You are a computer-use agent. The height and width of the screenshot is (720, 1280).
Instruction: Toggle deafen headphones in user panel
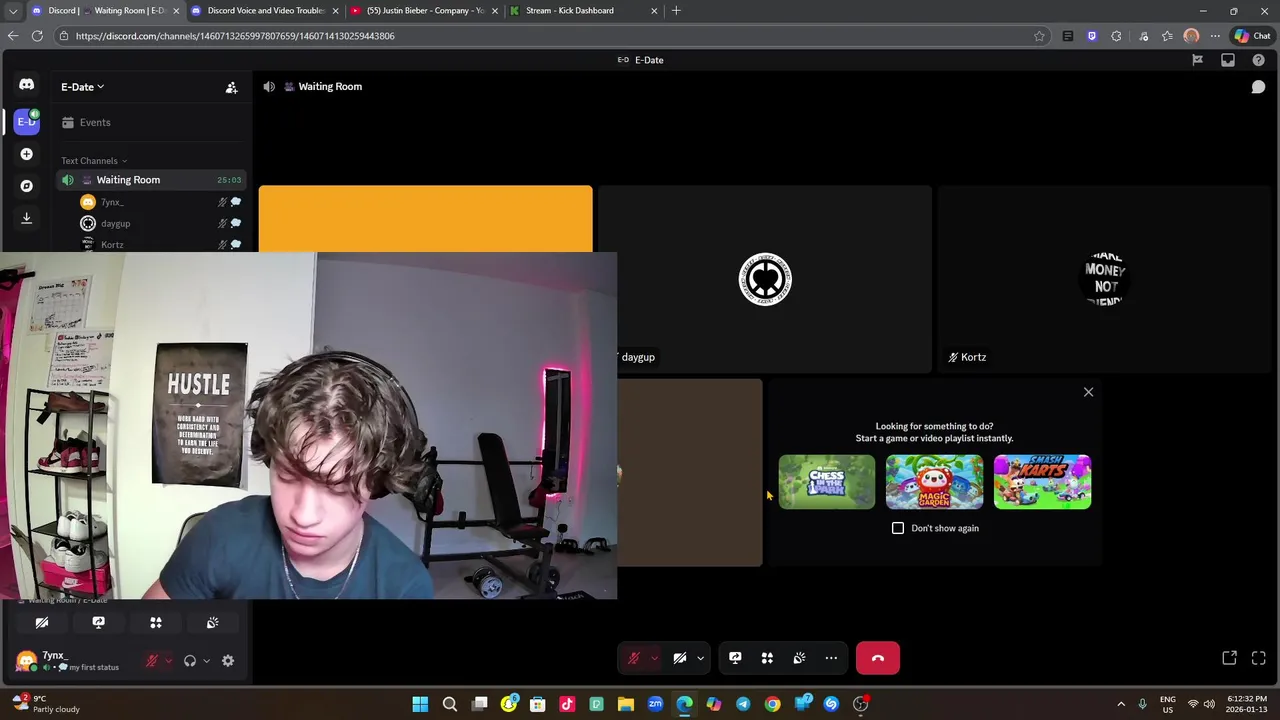click(190, 661)
